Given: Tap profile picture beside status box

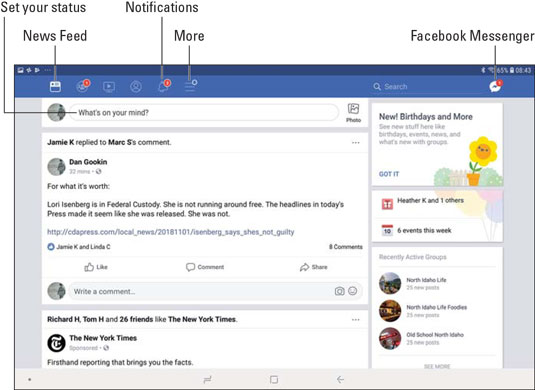Looking at the screenshot, I should [56, 113].
